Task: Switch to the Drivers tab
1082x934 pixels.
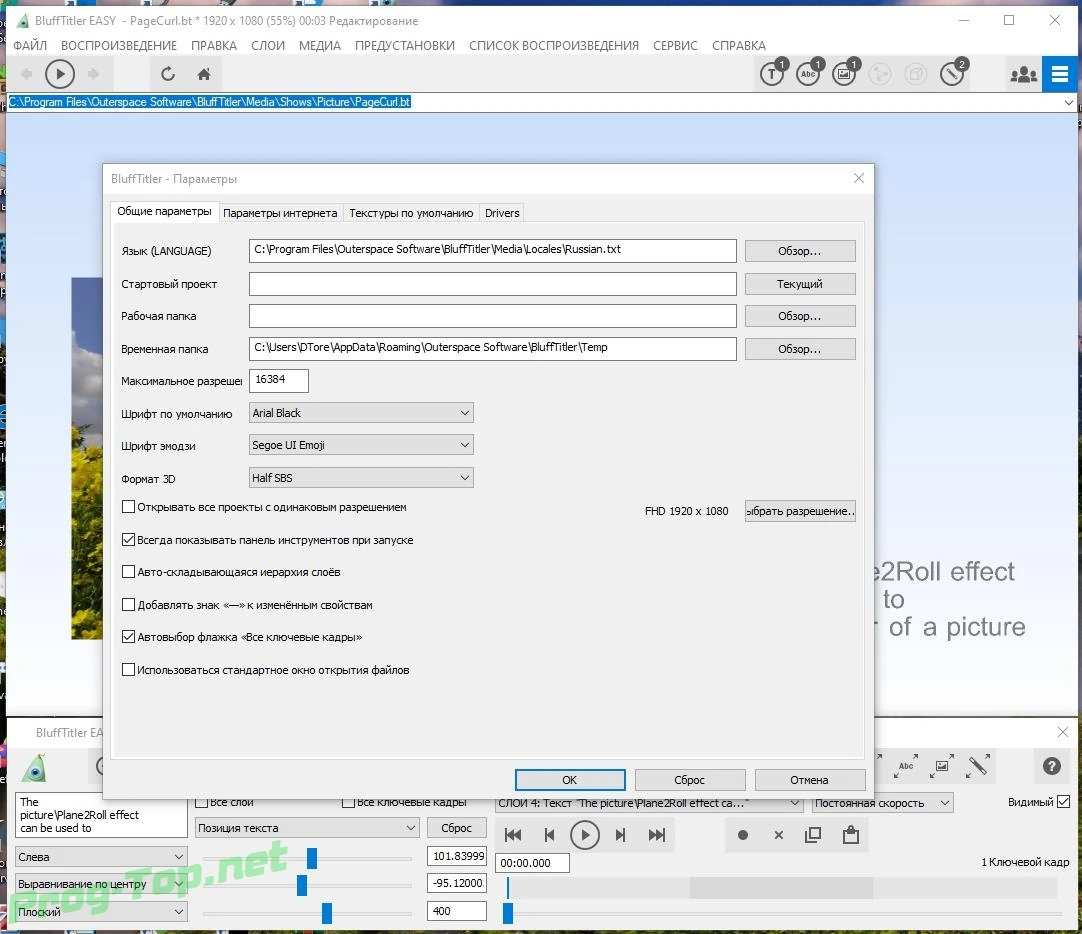Action: tap(502, 213)
